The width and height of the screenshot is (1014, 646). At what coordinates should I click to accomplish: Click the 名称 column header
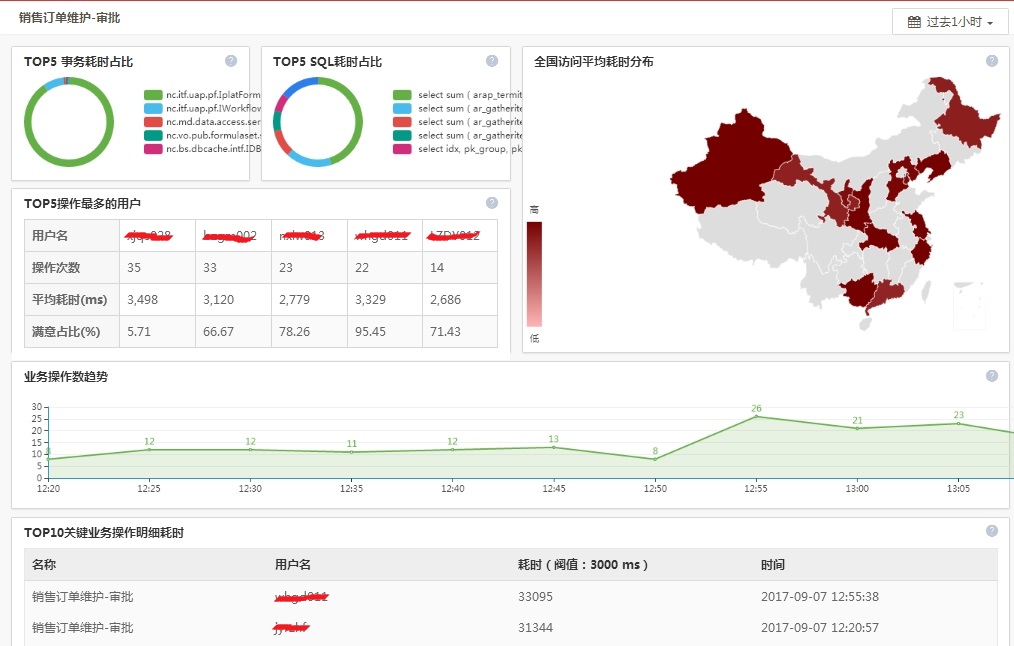44,565
